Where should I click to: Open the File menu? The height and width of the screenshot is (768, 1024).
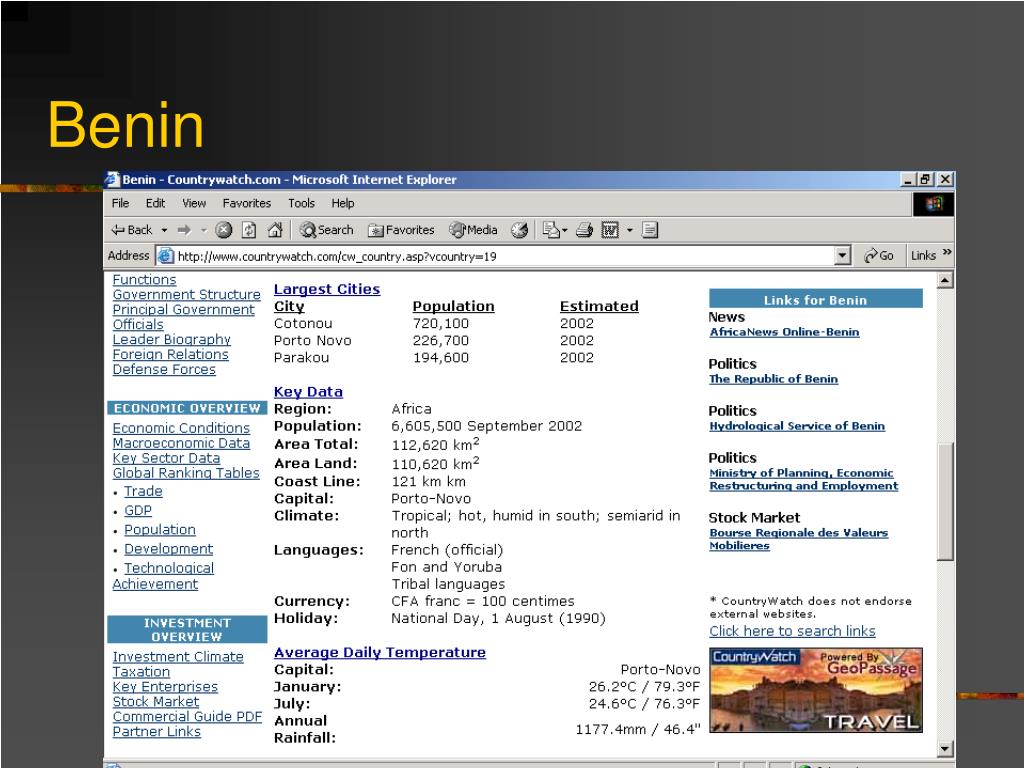(x=120, y=204)
